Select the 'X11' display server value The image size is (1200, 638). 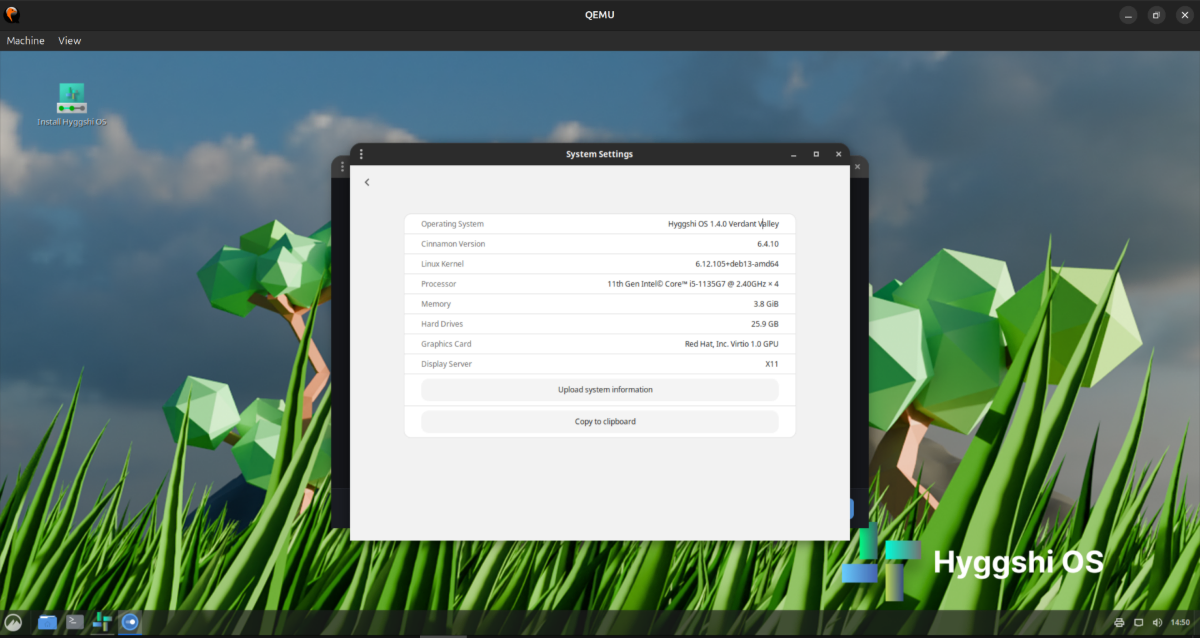click(x=772, y=364)
